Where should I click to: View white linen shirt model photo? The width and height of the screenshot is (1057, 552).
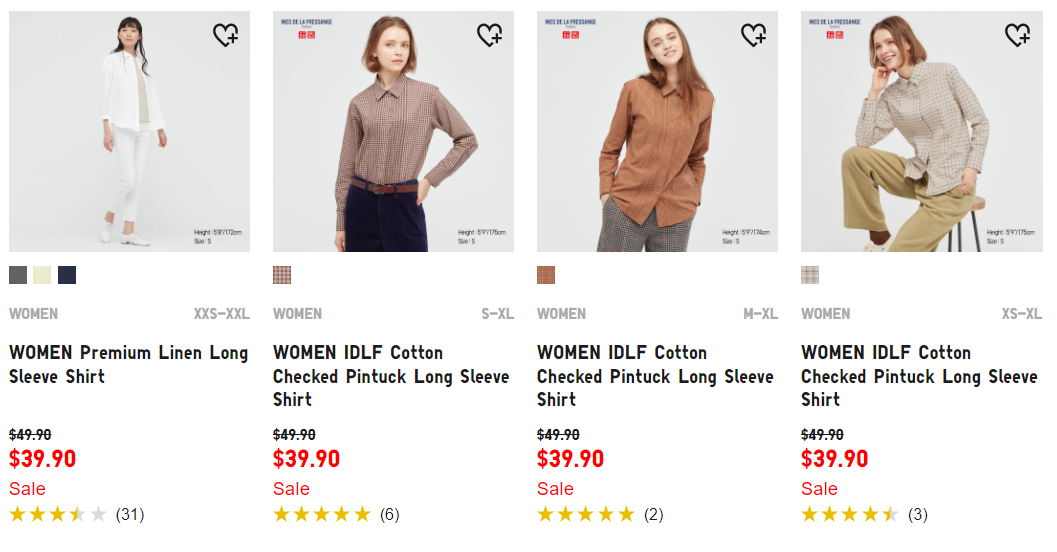click(129, 131)
